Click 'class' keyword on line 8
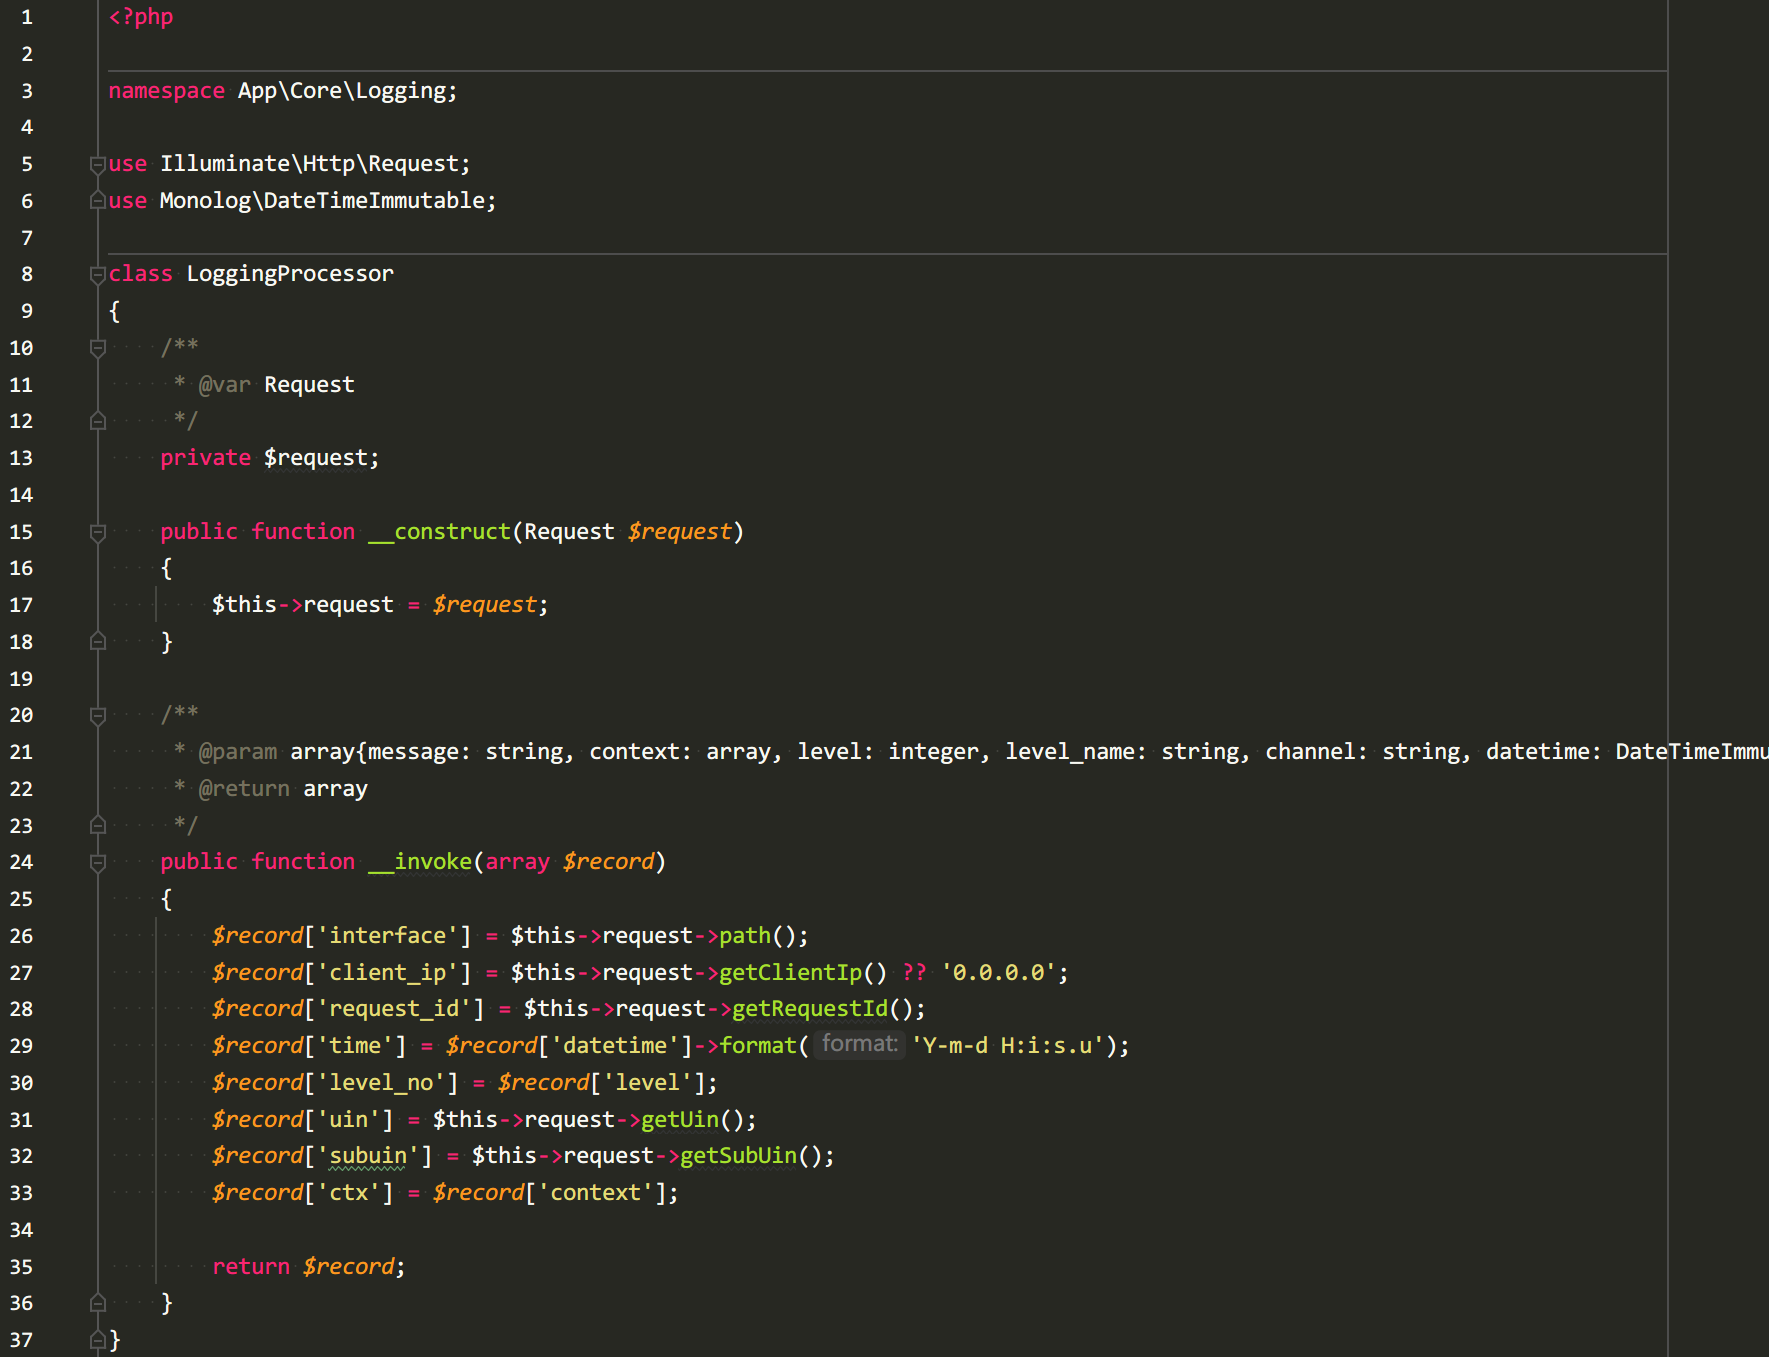 (141, 274)
